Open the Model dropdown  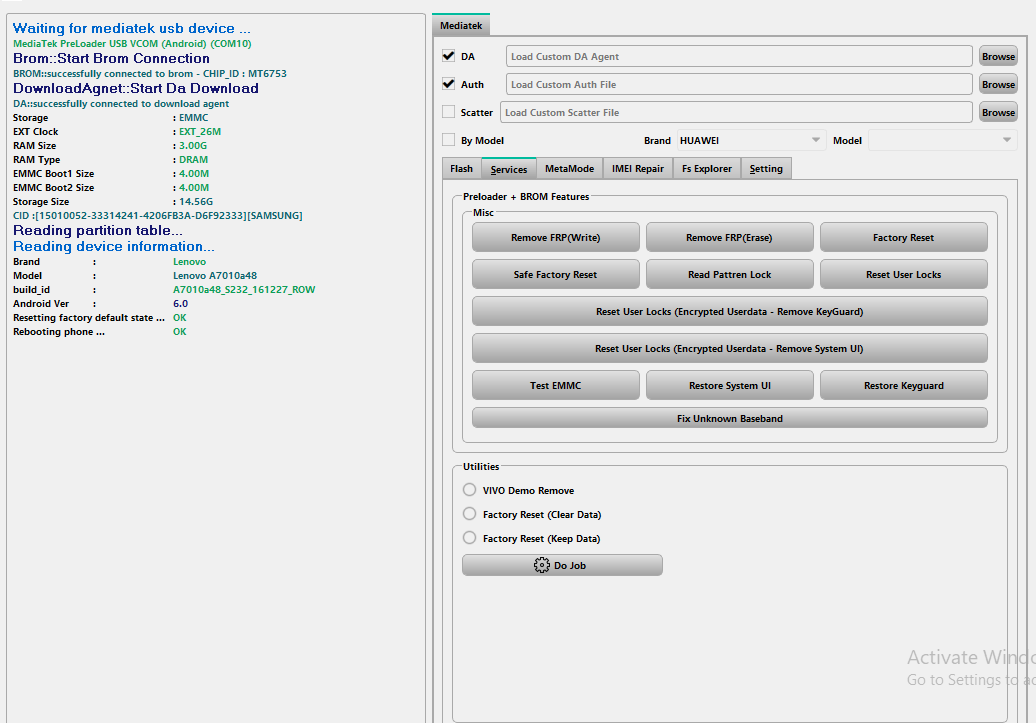tap(942, 140)
